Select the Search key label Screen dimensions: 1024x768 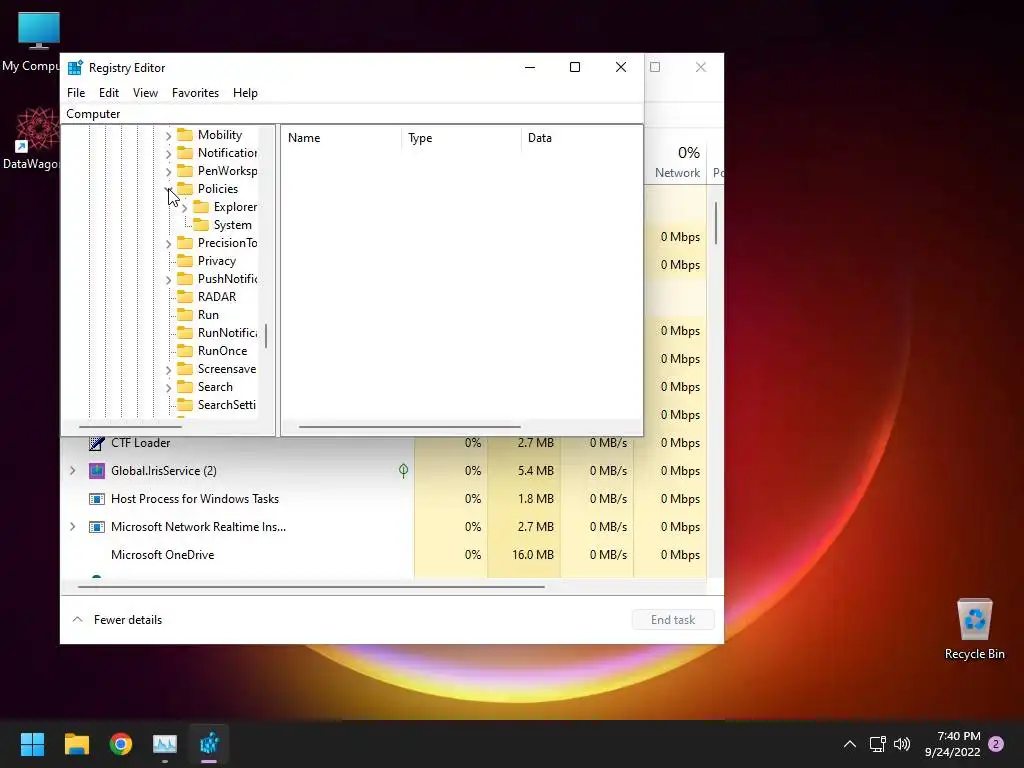point(215,387)
